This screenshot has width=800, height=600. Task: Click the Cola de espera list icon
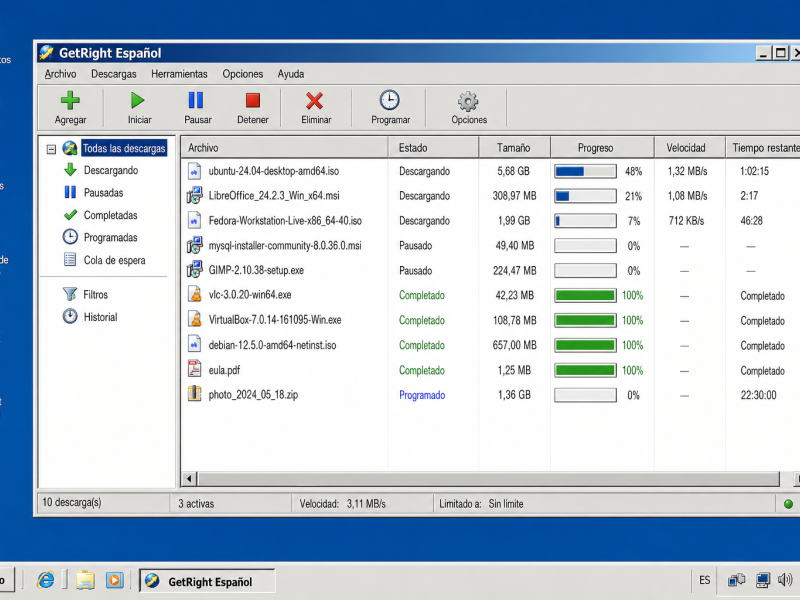[70, 260]
